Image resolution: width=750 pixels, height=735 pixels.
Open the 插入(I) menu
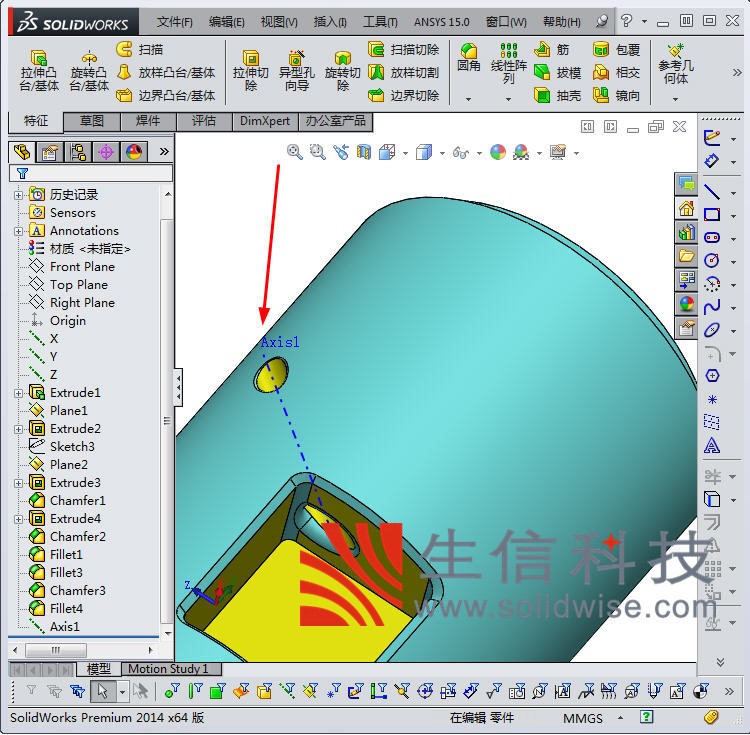click(x=330, y=22)
